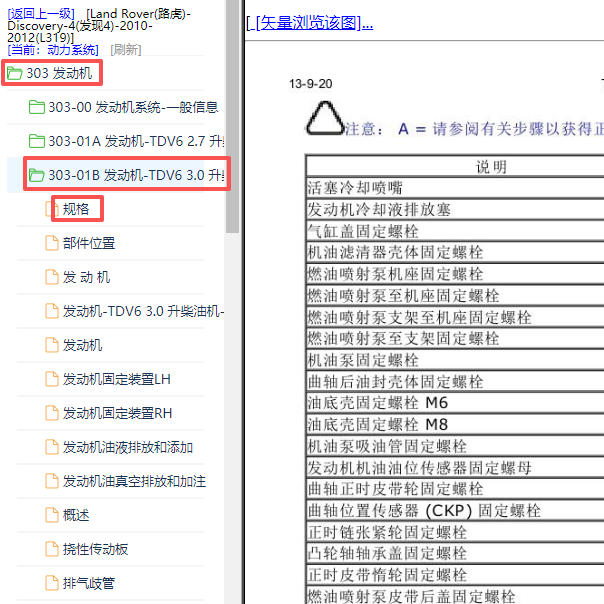
Task: Open unspaced 发动机 document above 发动机固定装置LH
Action: [82, 345]
